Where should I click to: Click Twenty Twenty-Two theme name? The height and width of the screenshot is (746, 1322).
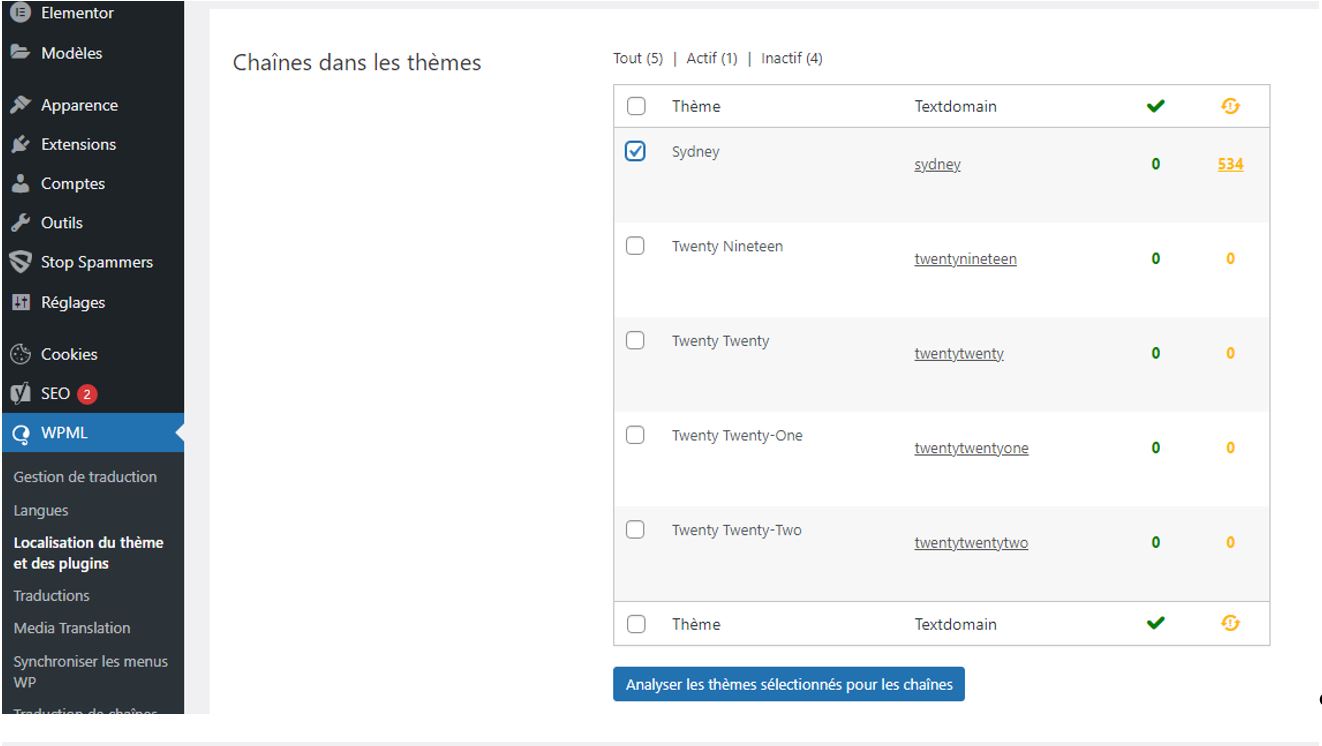click(737, 530)
